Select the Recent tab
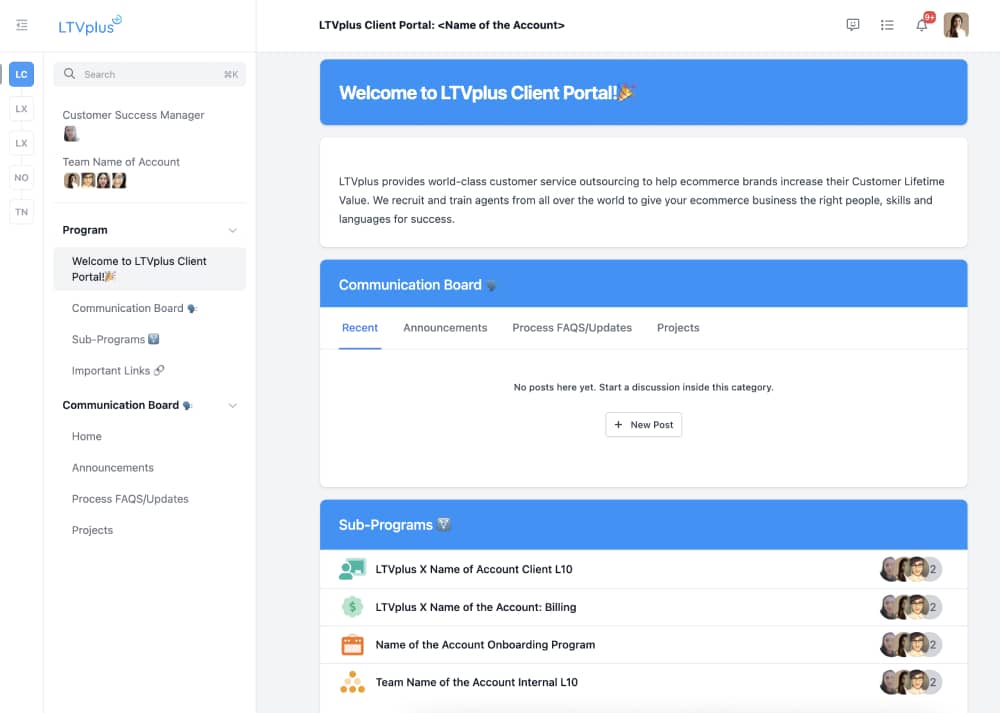 360,328
